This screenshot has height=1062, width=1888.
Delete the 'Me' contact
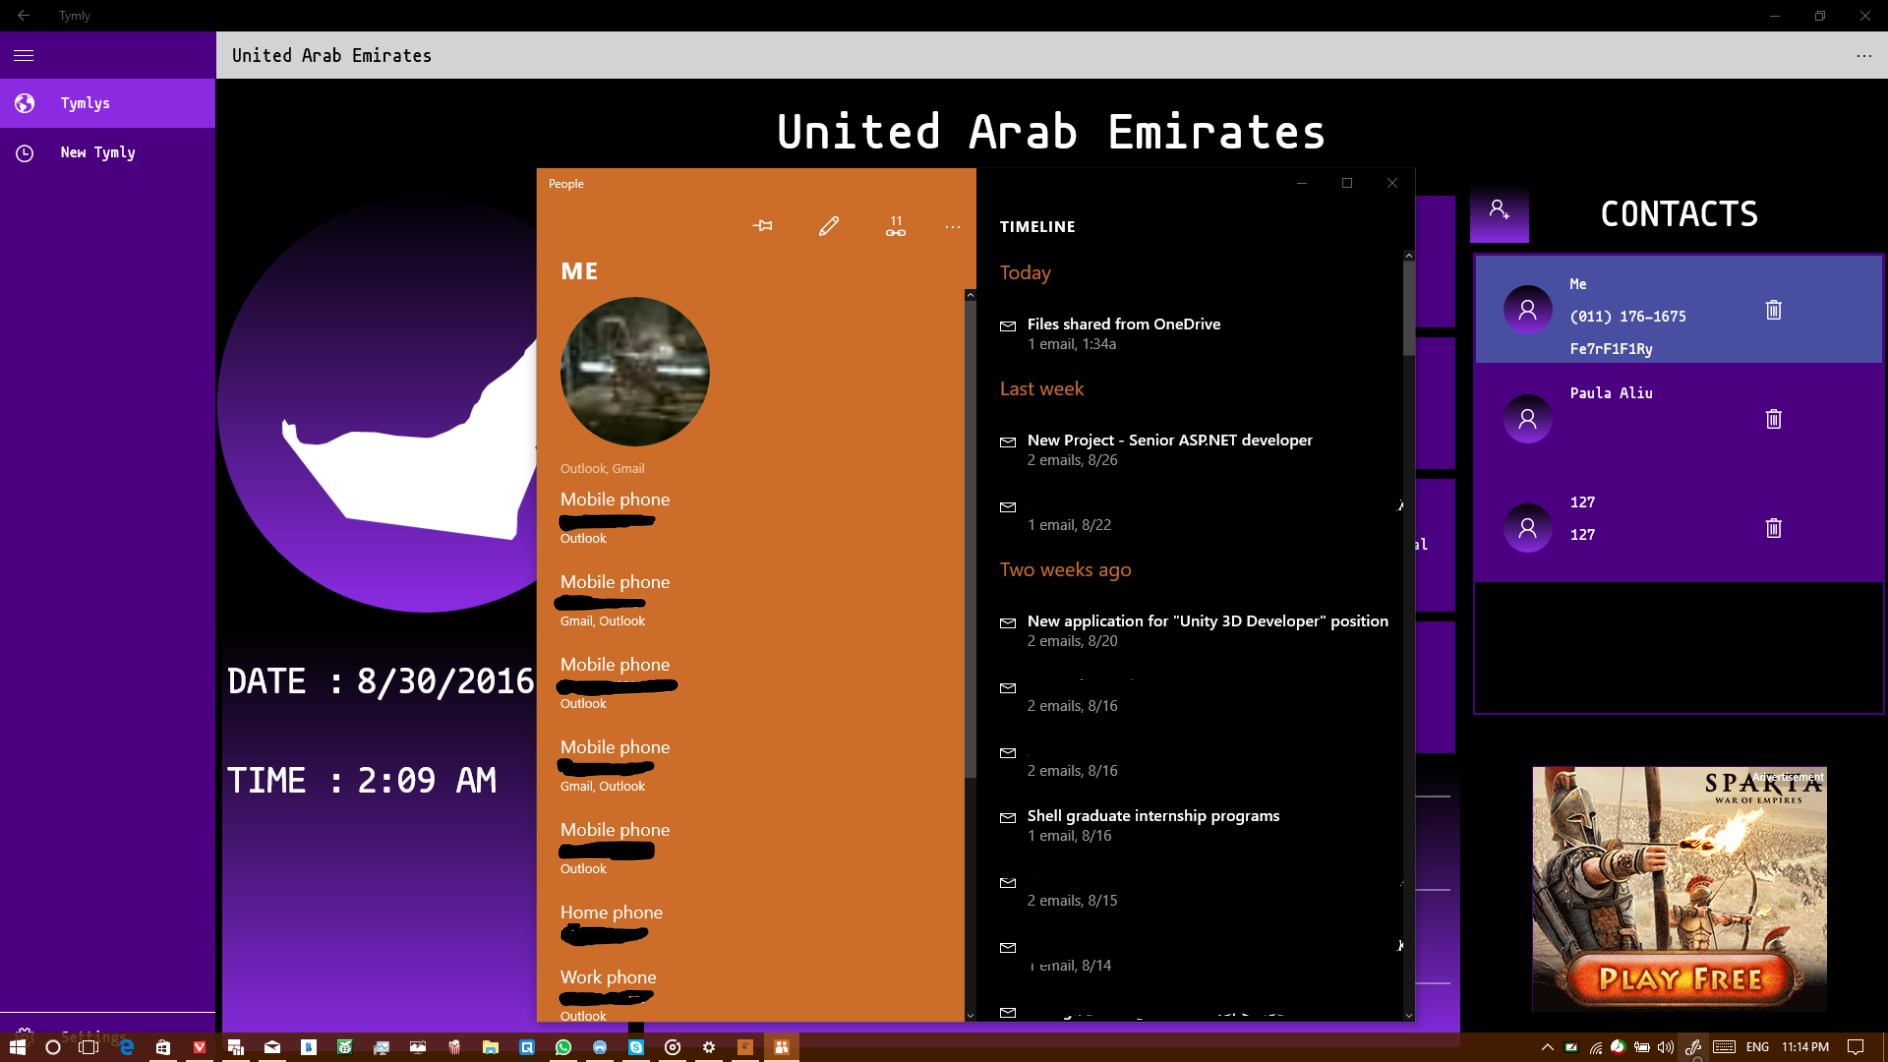[x=1773, y=310]
